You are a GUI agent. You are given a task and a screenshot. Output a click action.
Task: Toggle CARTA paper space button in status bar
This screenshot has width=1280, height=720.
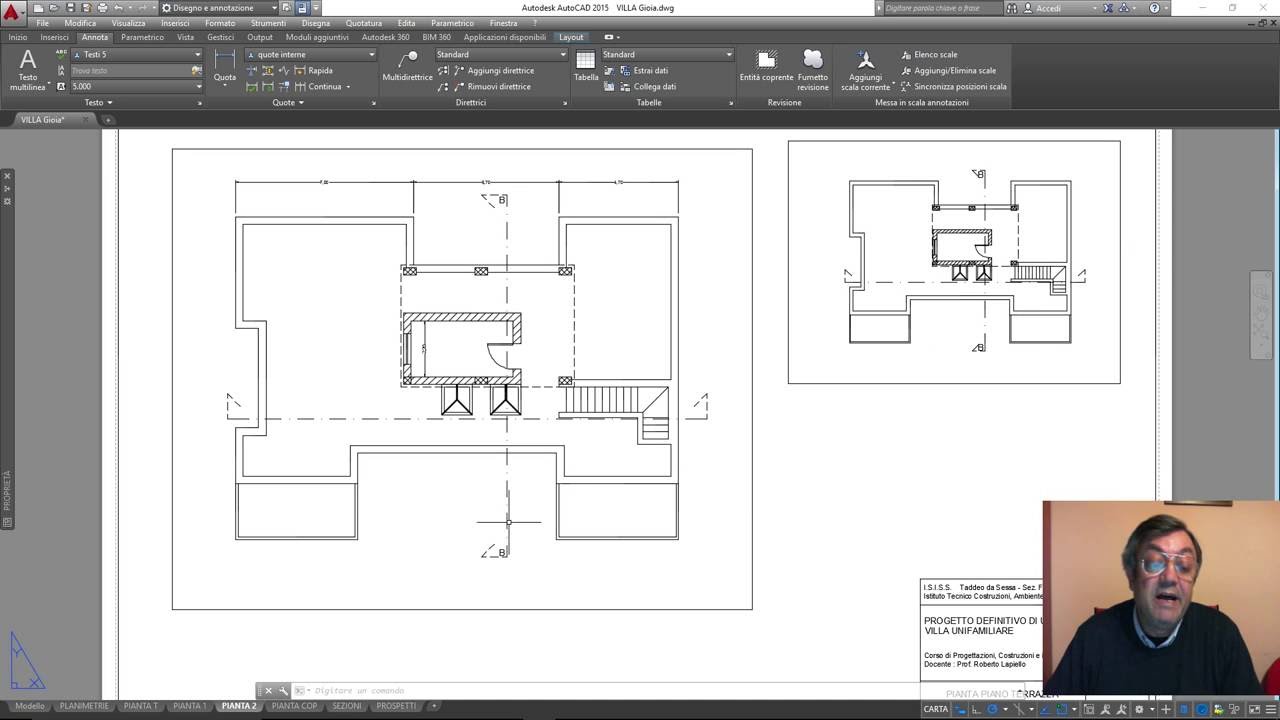936,708
